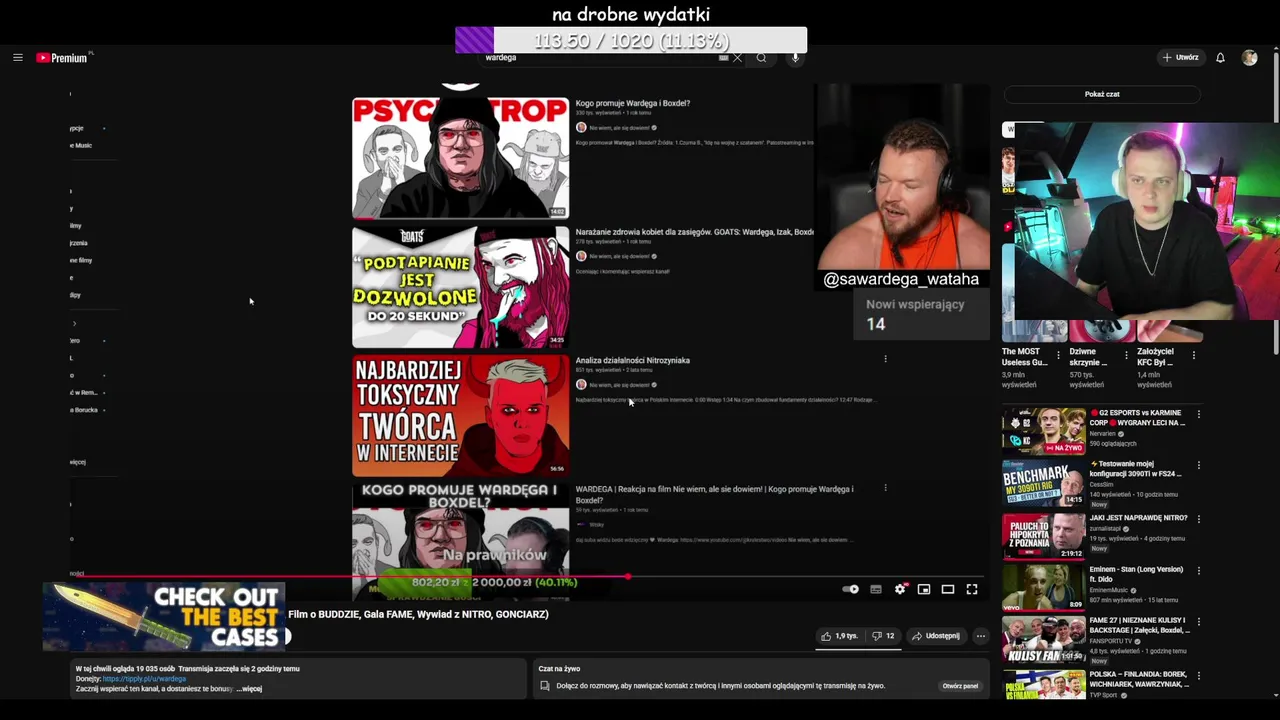1280x720 pixels.
Task: Start voice search with the microphone icon
Action: [795, 58]
